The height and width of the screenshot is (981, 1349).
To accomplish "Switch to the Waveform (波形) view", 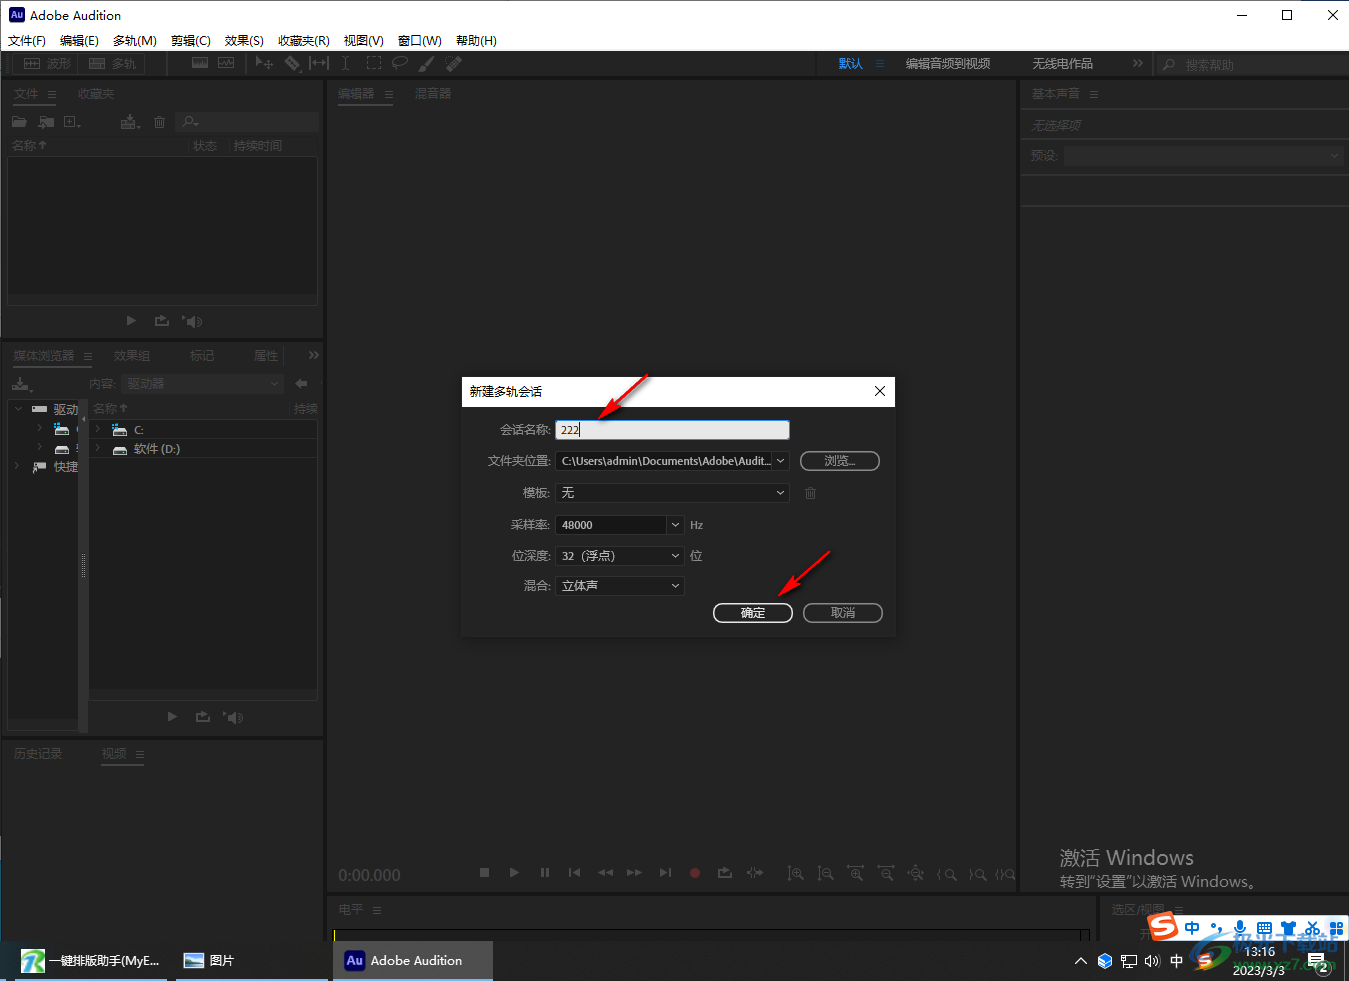I will click(x=47, y=64).
